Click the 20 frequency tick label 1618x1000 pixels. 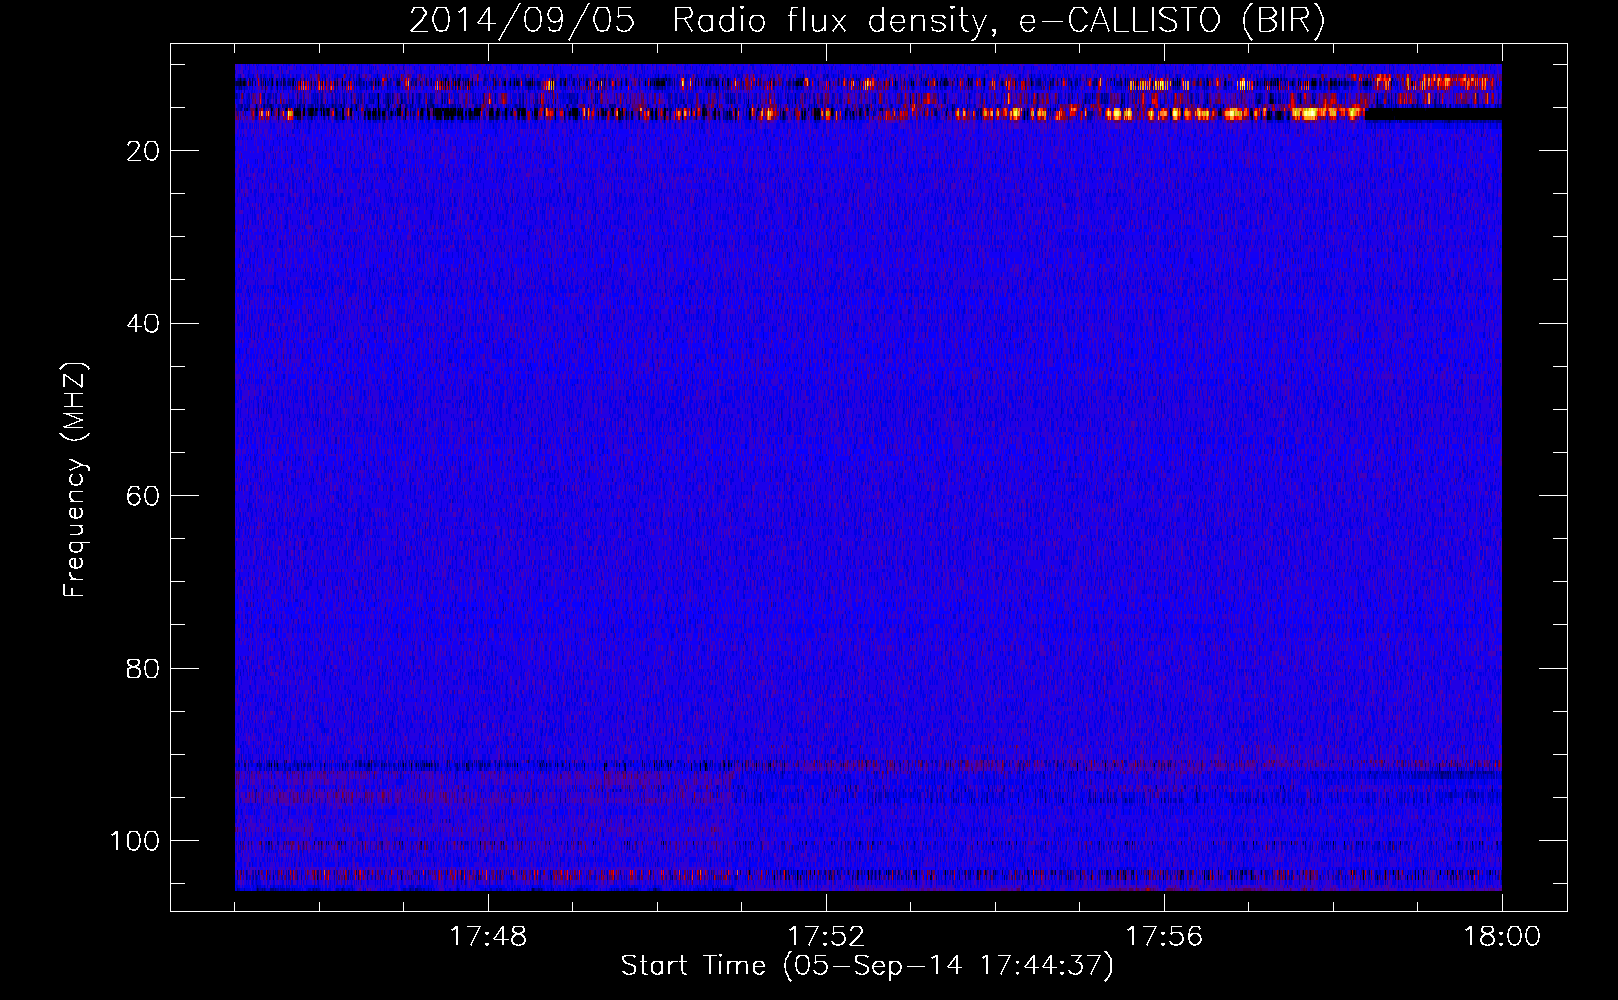pyautogui.click(x=143, y=151)
